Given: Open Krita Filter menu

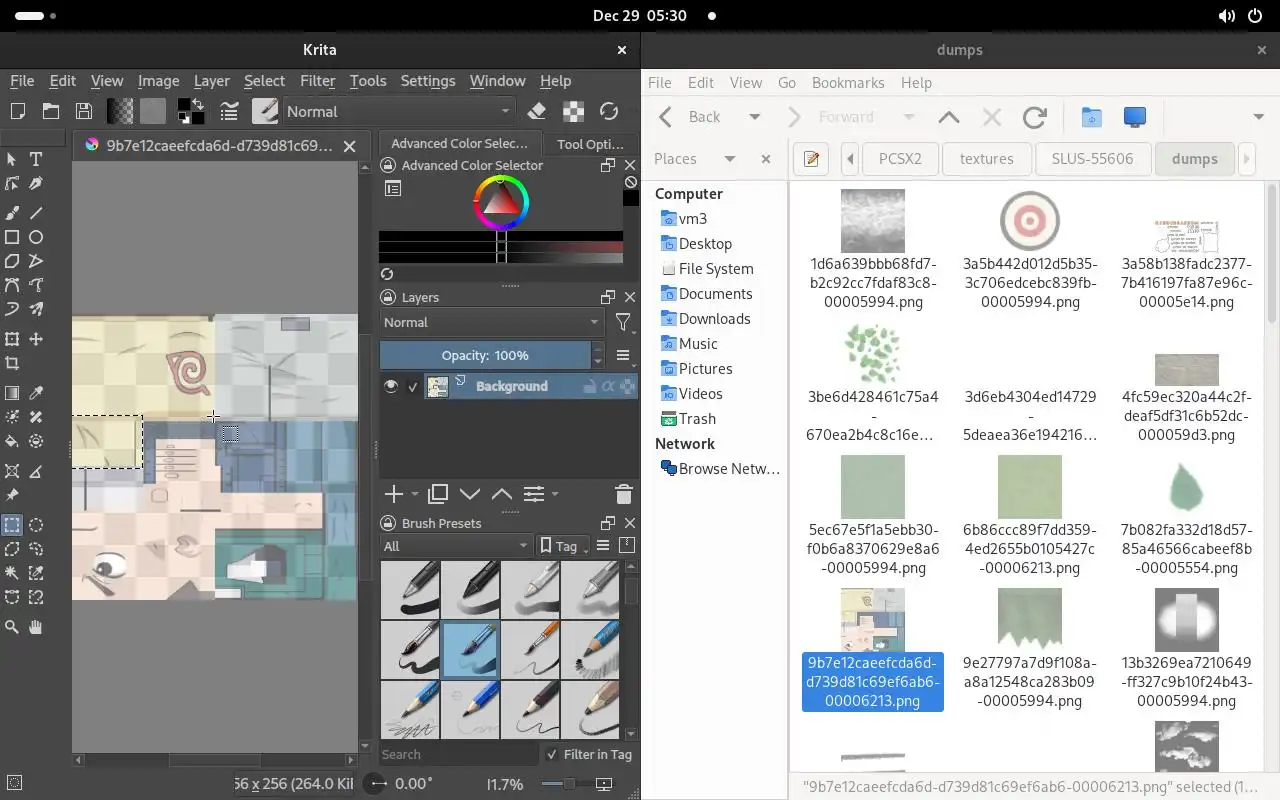Looking at the screenshot, I should click(x=317, y=81).
